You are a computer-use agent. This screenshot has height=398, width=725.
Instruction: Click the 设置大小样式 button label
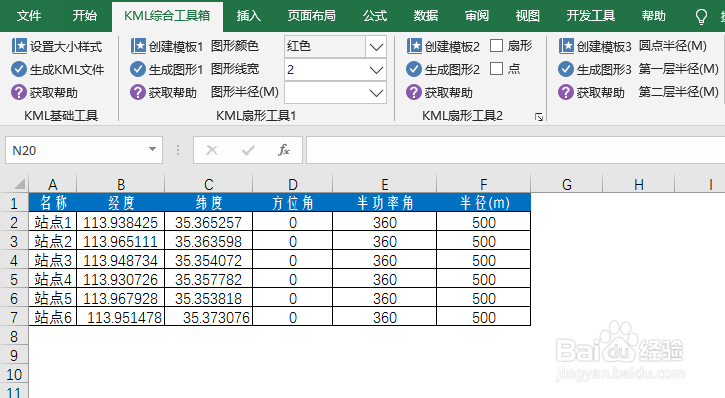tap(66, 47)
